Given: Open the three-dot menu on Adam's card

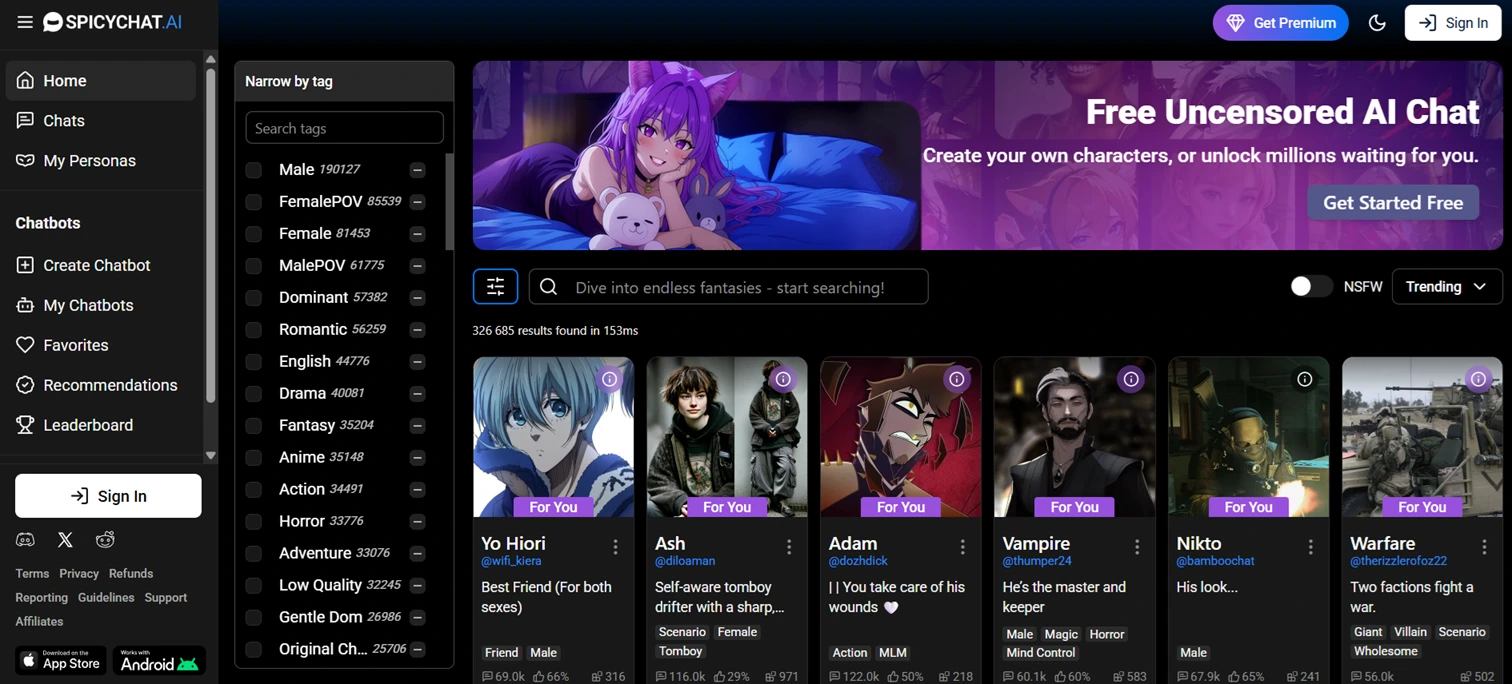Looking at the screenshot, I should [x=962, y=548].
